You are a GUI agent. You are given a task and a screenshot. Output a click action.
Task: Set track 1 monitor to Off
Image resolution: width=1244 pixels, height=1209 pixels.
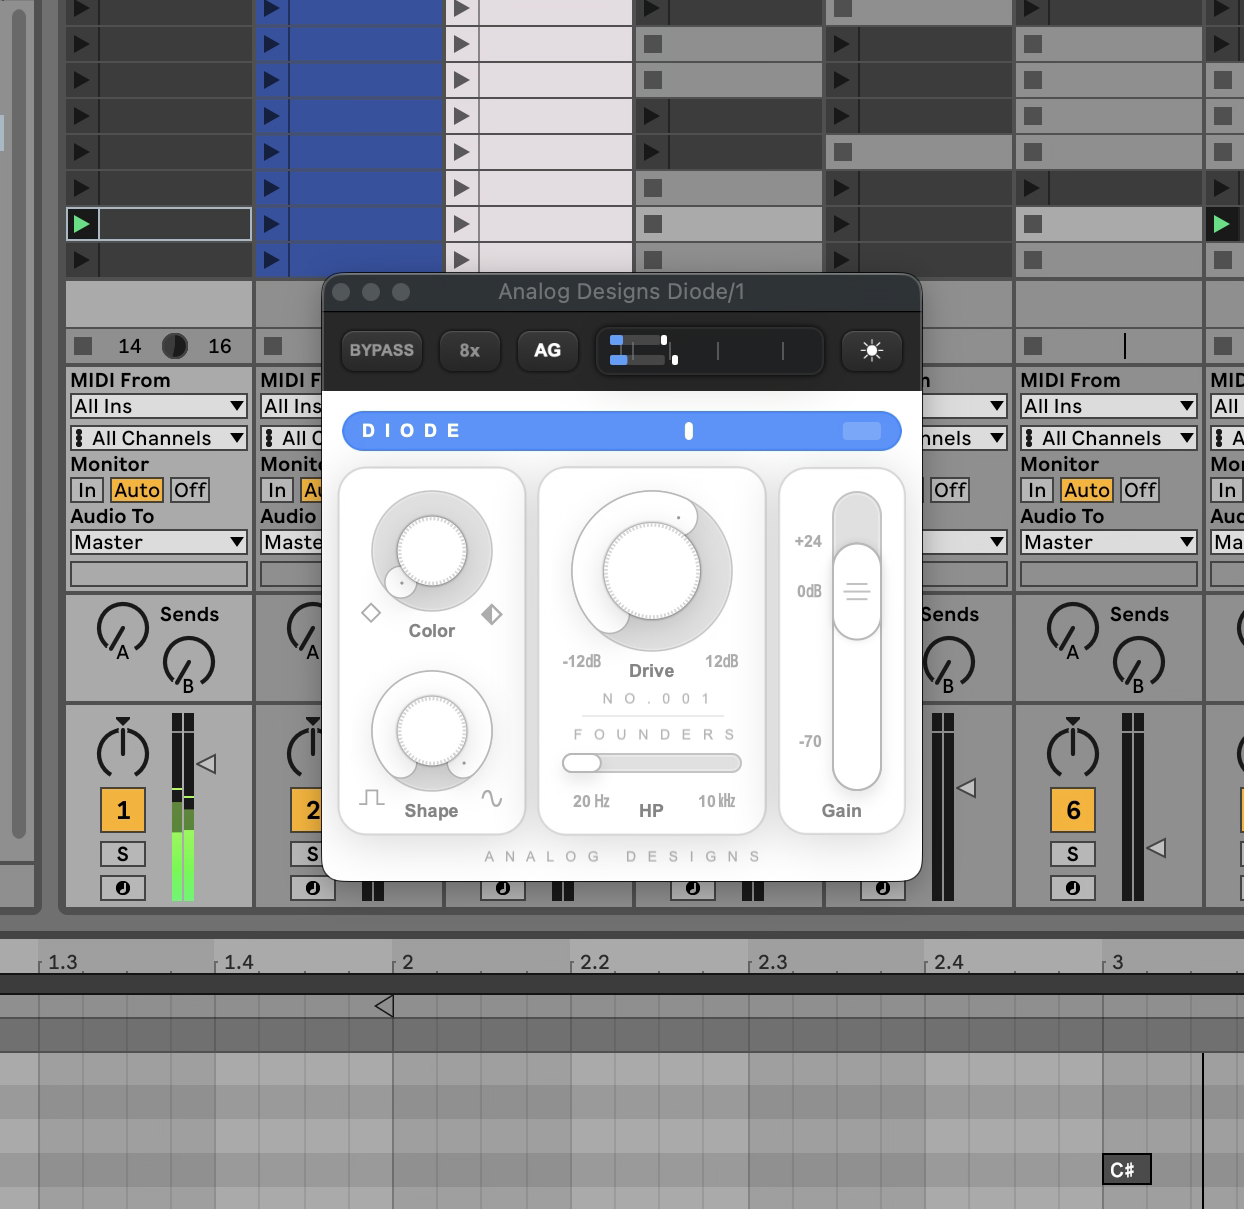click(190, 490)
